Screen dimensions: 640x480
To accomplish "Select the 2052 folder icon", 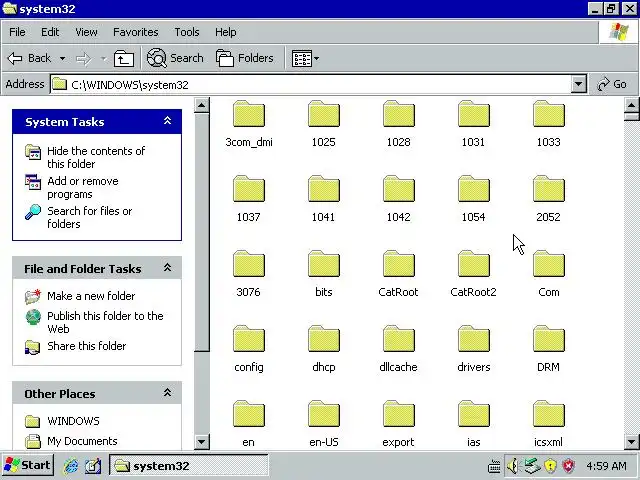I will (549, 189).
